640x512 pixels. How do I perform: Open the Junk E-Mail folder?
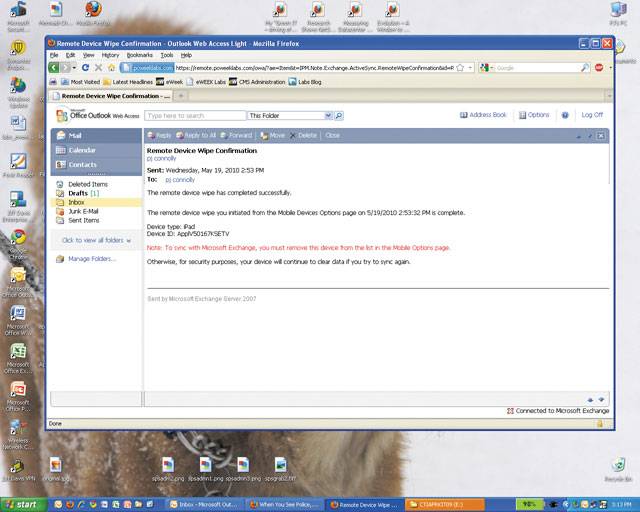pos(83,211)
